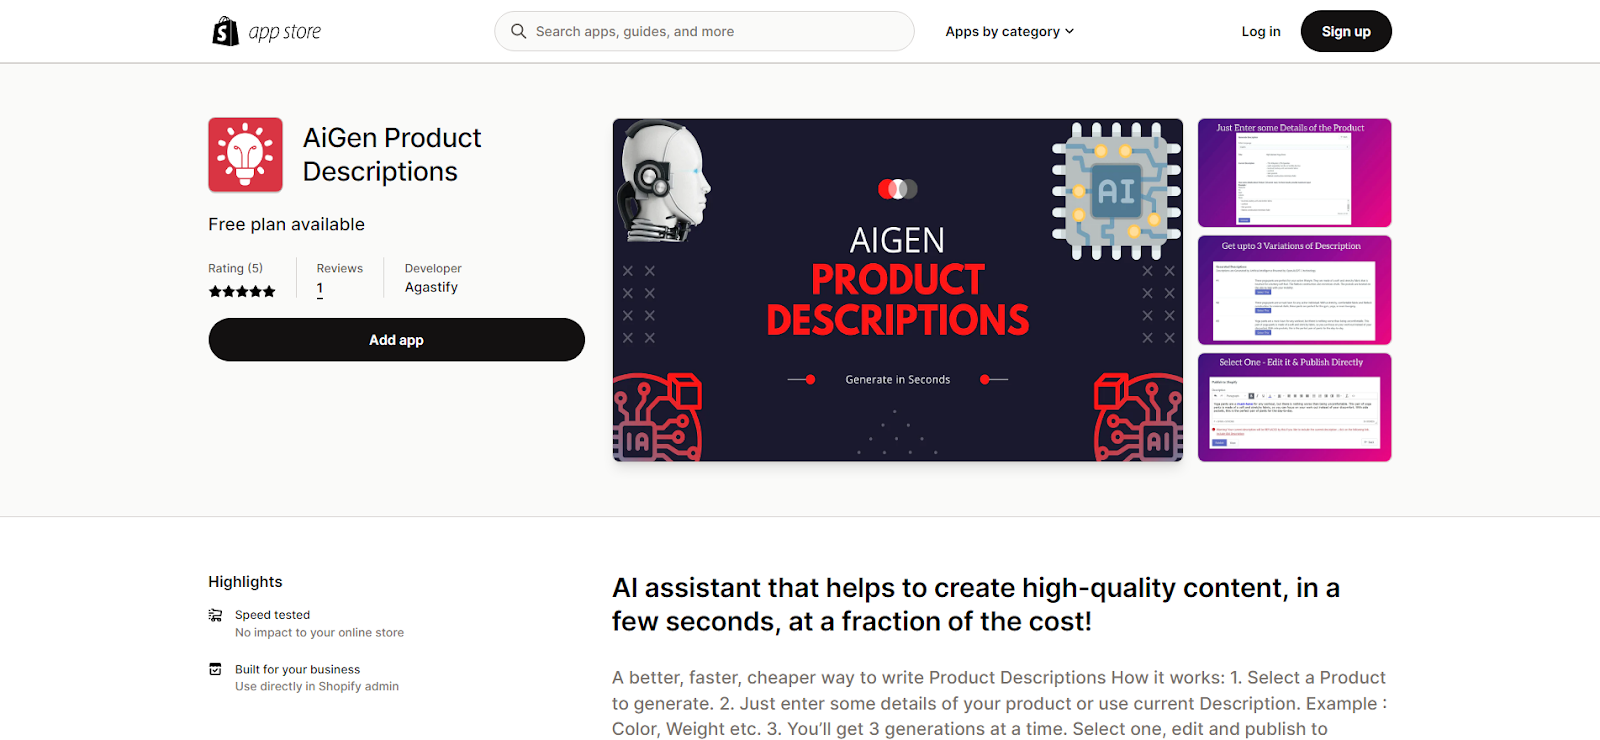
Task: Select the AiGen Product Descriptions title
Action: pyautogui.click(x=392, y=154)
